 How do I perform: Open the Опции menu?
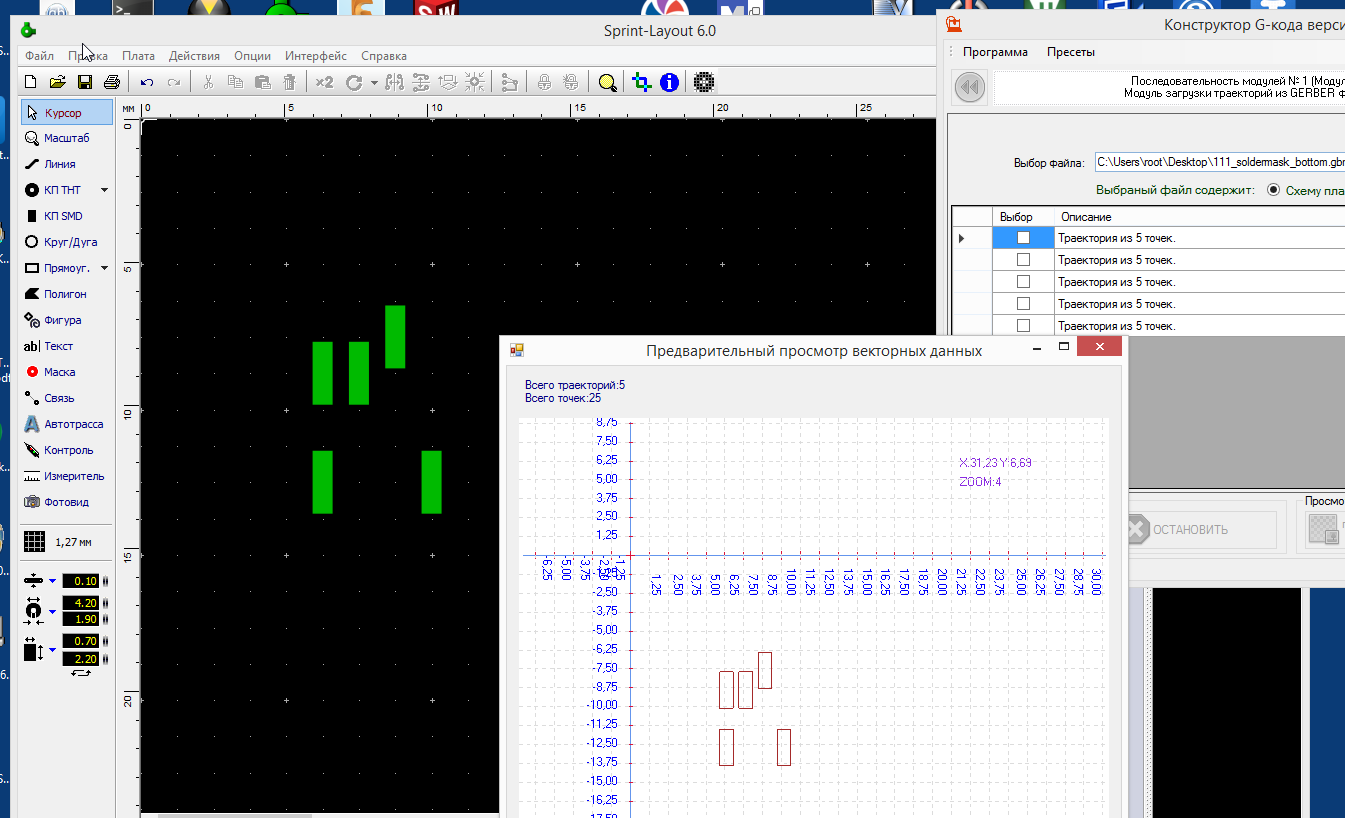point(252,56)
